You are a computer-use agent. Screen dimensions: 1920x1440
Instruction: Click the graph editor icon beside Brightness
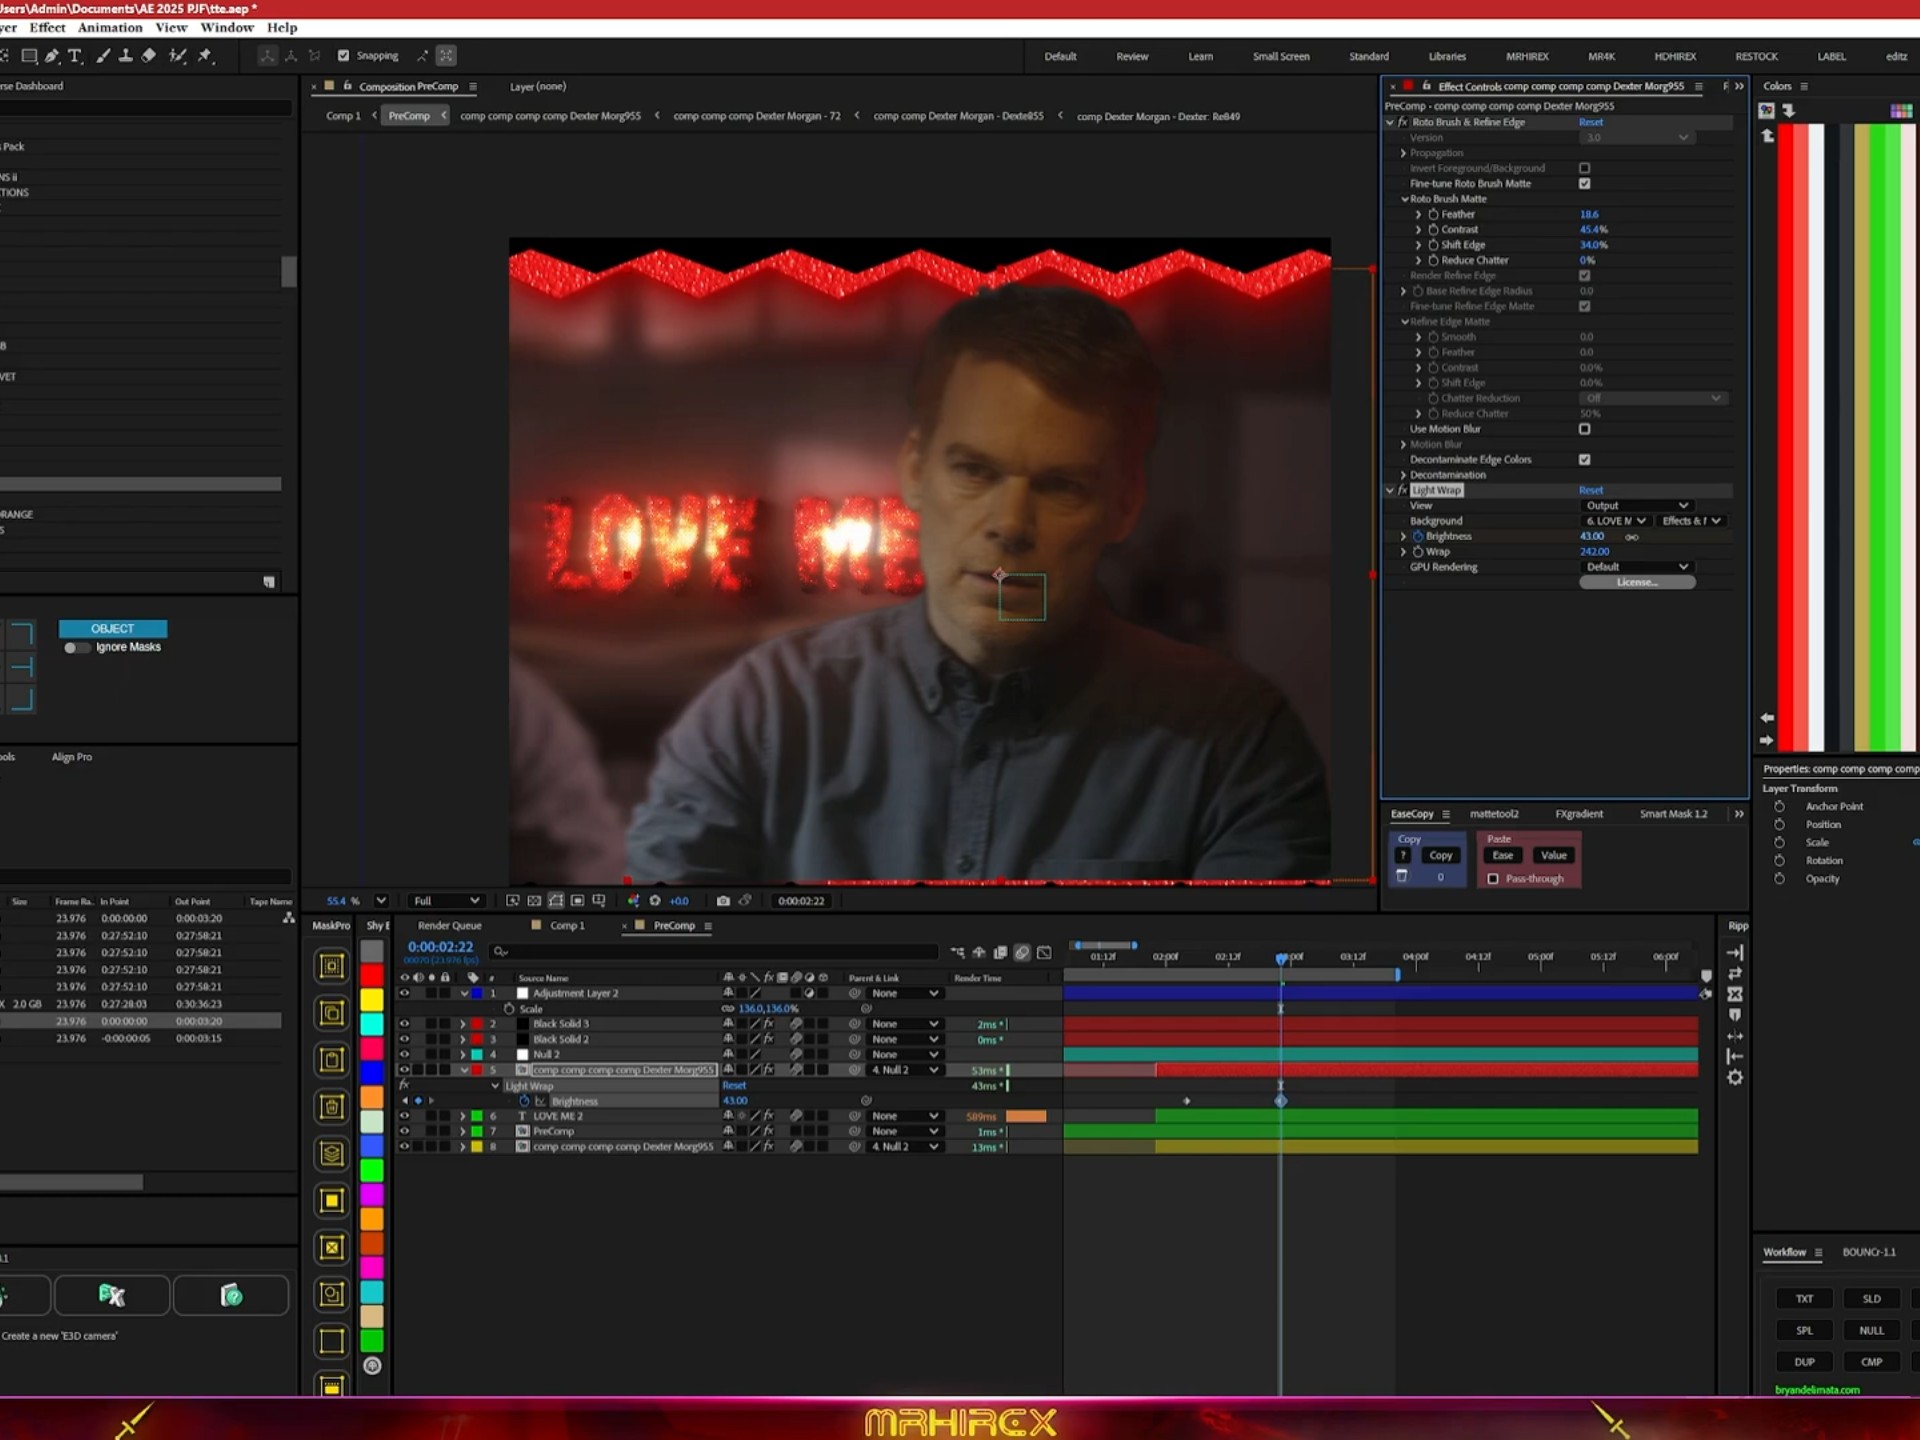[540, 1101]
